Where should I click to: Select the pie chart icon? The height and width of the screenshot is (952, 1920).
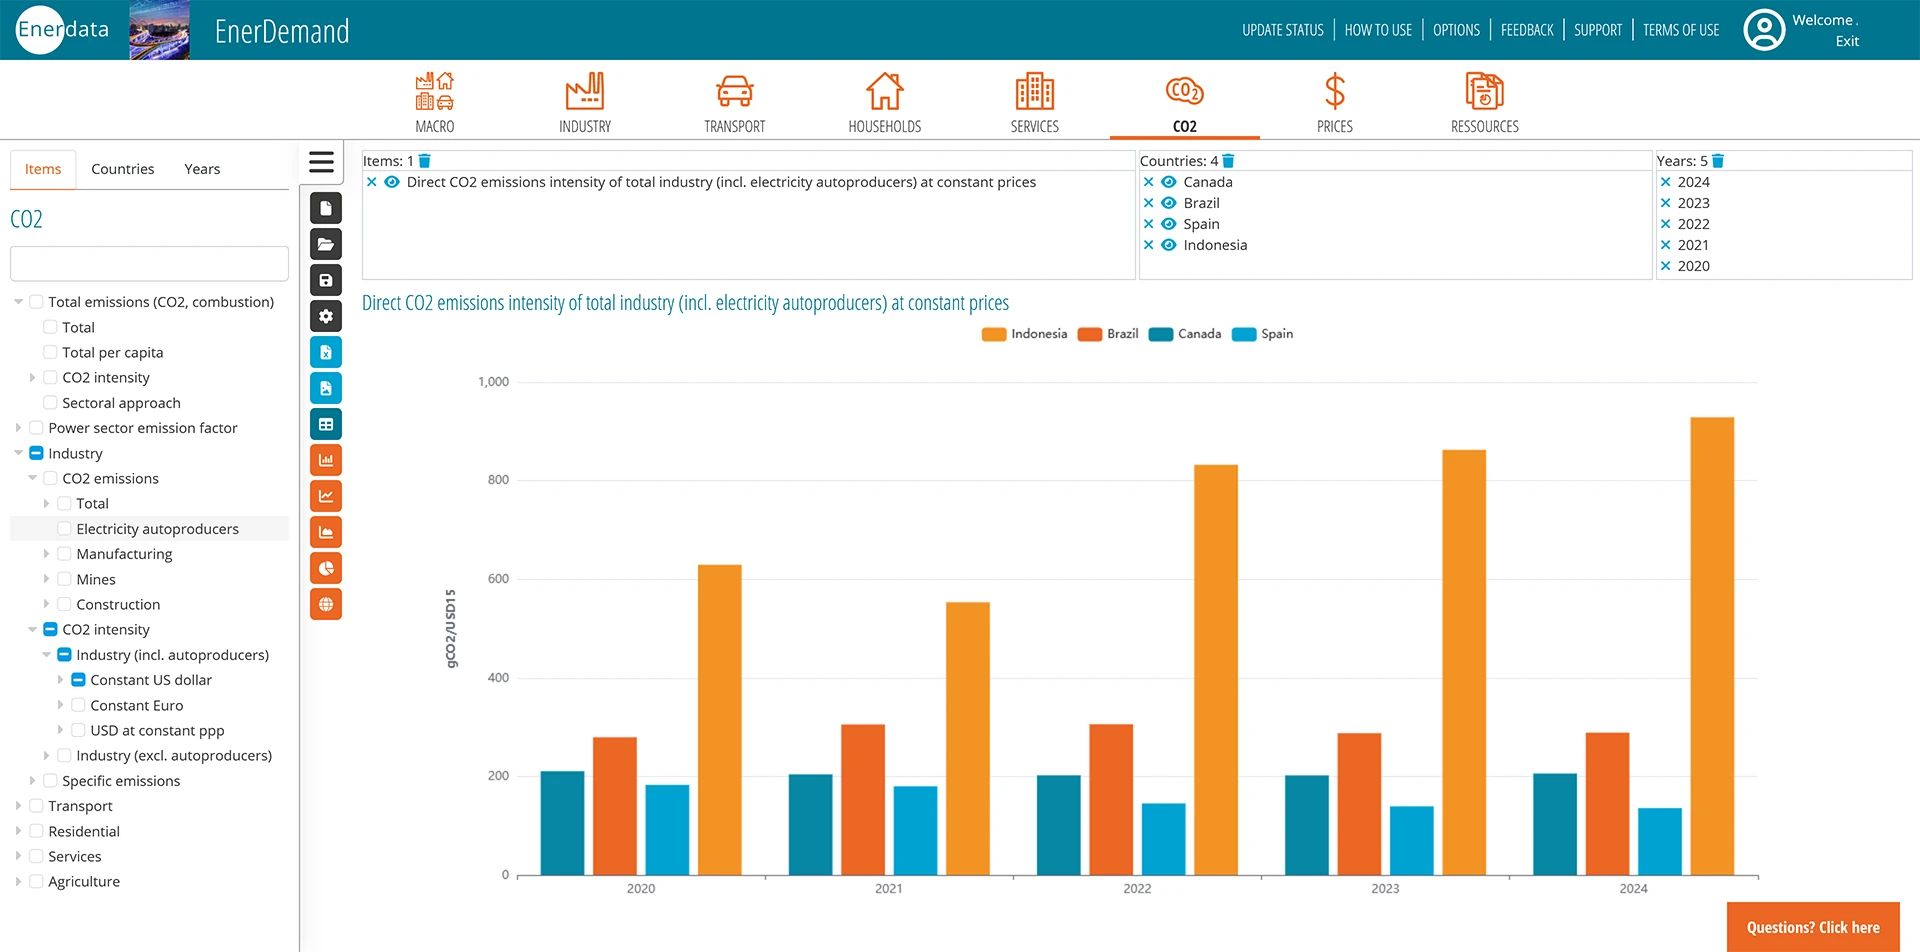point(326,568)
